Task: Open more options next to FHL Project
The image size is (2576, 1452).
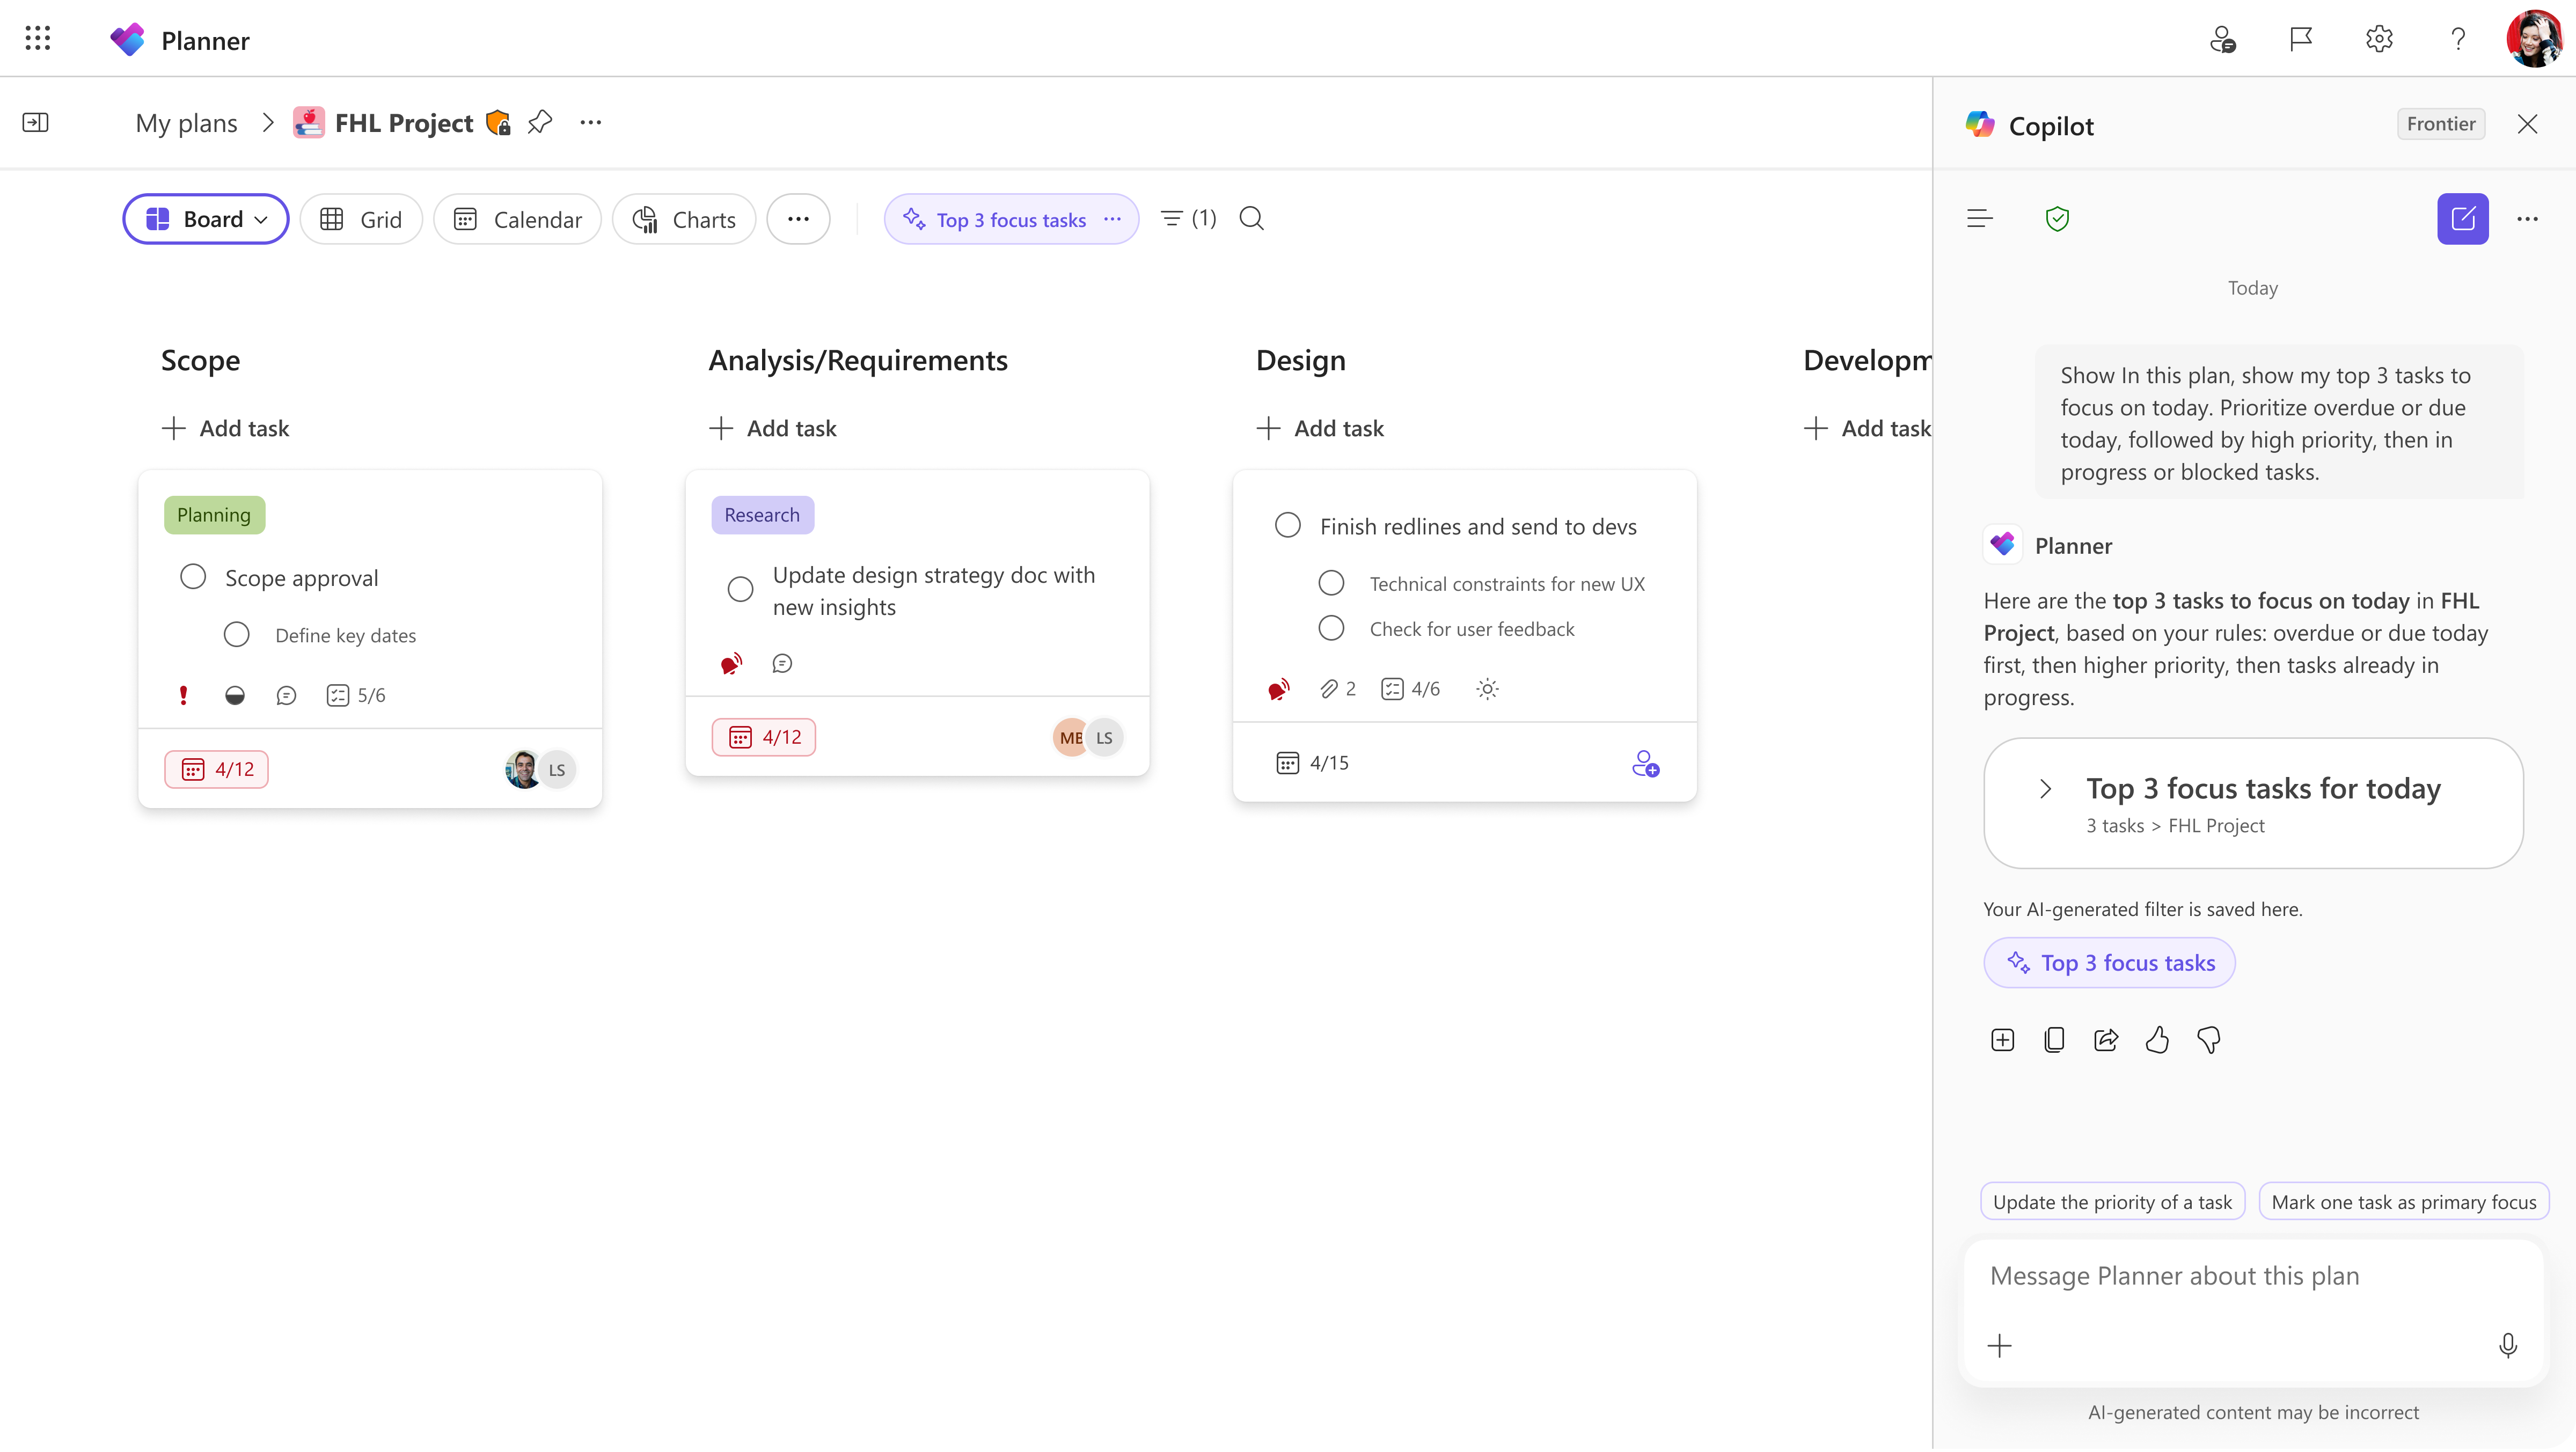Action: tap(591, 122)
